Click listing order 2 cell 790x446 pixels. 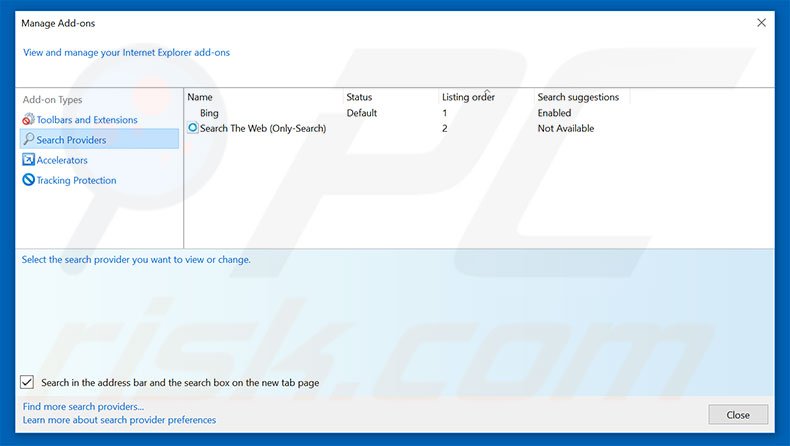click(x=444, y=129)
